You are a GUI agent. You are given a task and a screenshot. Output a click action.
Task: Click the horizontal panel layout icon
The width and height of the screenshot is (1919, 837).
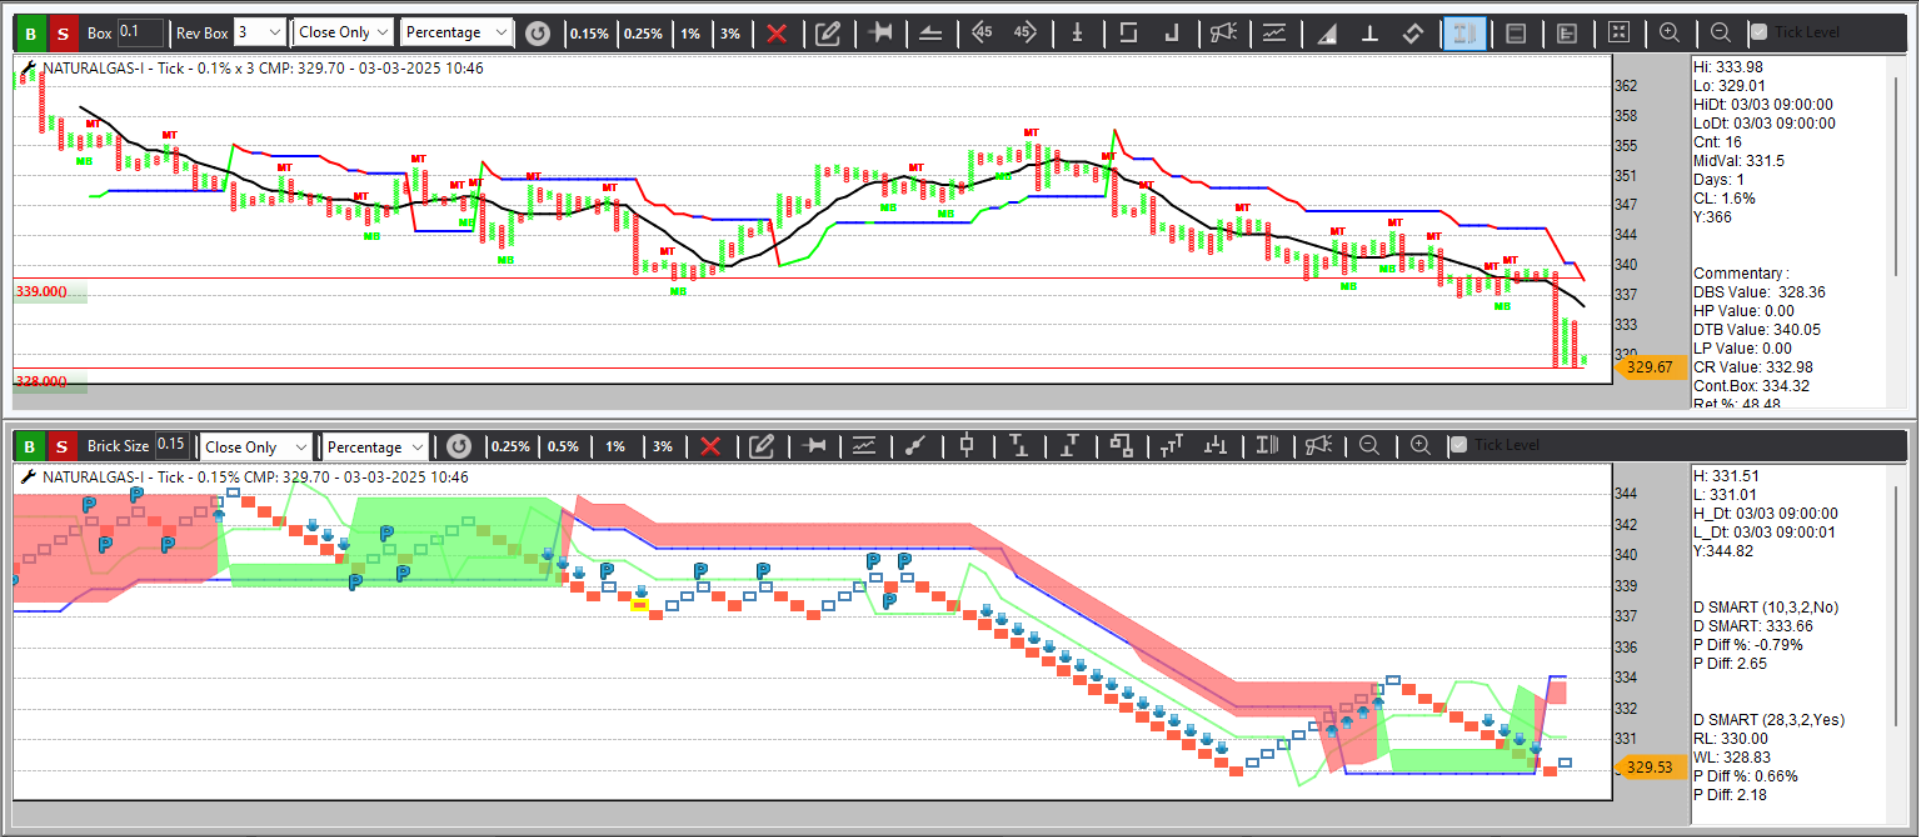point(1516,33)
